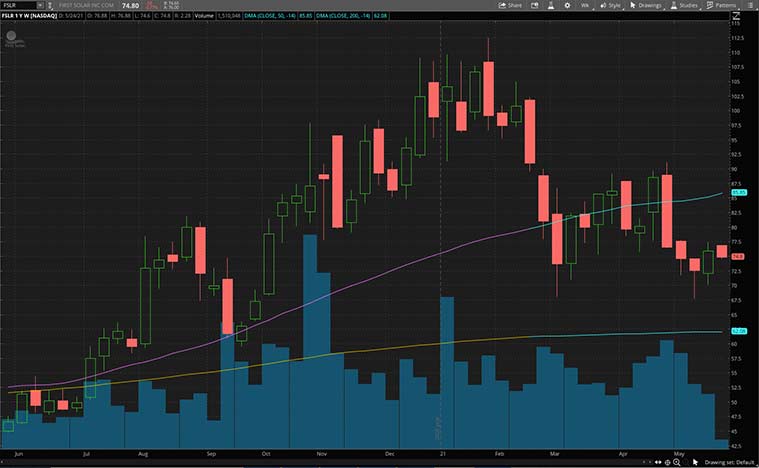Open the Drawings menu

(646, 5)
